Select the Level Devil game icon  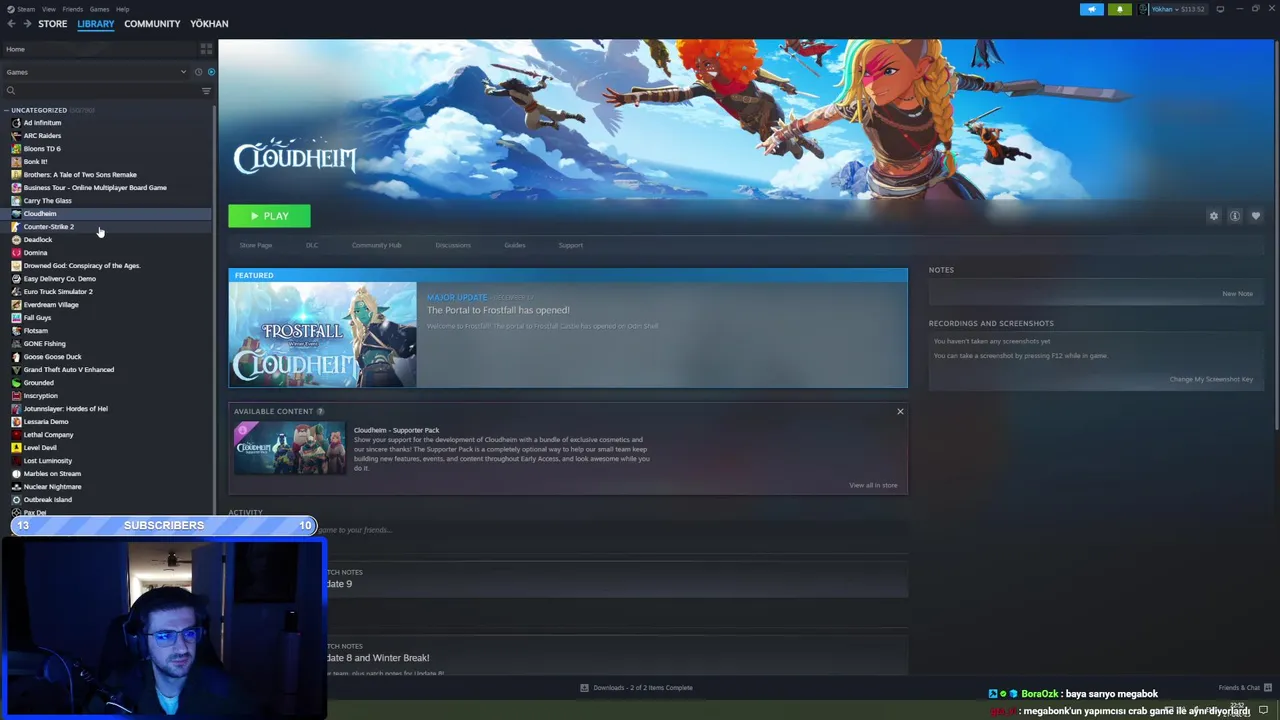pos(16,447)
